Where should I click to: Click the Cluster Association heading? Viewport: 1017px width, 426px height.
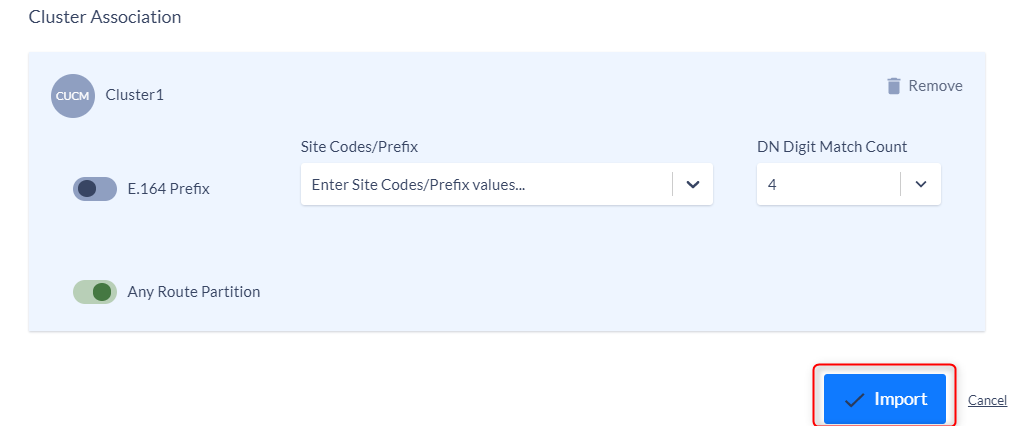(104, 17)
